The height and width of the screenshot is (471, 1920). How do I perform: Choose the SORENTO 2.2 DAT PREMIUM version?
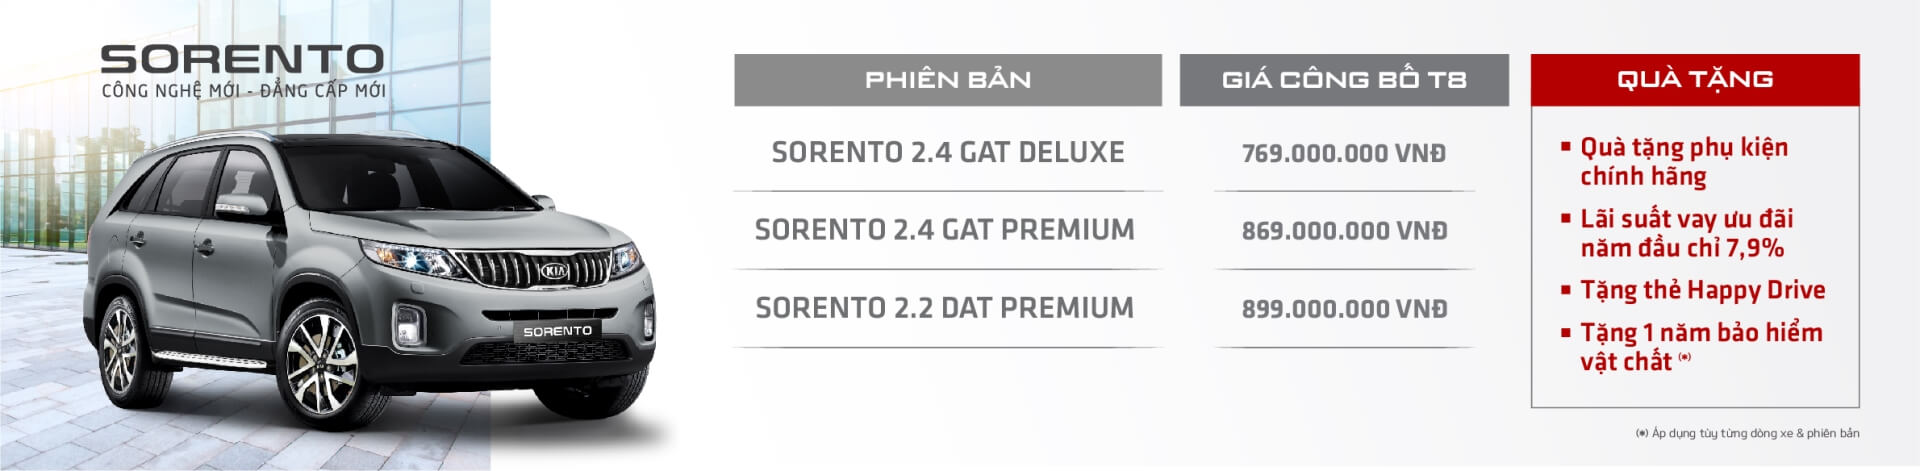click(x=944, y=308)
